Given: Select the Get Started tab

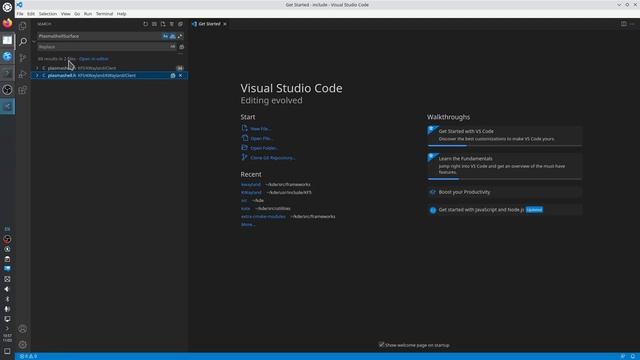Looking at the screenshot, I should pyautogui.click(x=209, y=24).
